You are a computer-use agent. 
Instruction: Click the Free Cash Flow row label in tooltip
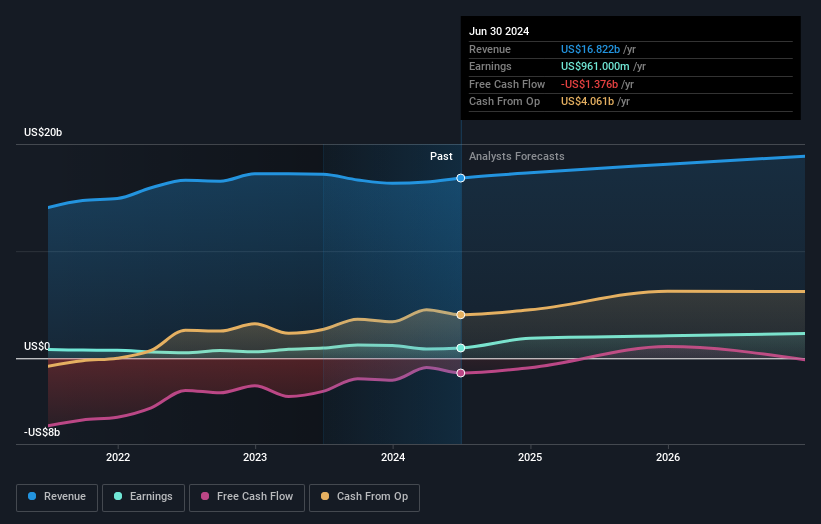tap(507, 84)
